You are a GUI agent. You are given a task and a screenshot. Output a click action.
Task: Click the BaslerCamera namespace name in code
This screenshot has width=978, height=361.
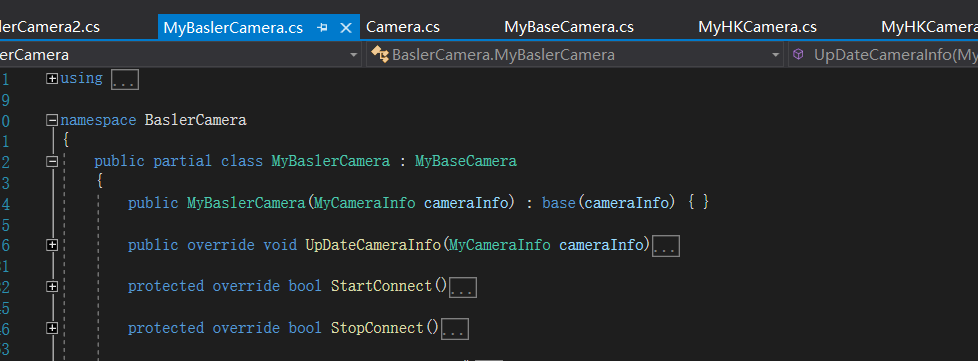click(x=195, y=120)
